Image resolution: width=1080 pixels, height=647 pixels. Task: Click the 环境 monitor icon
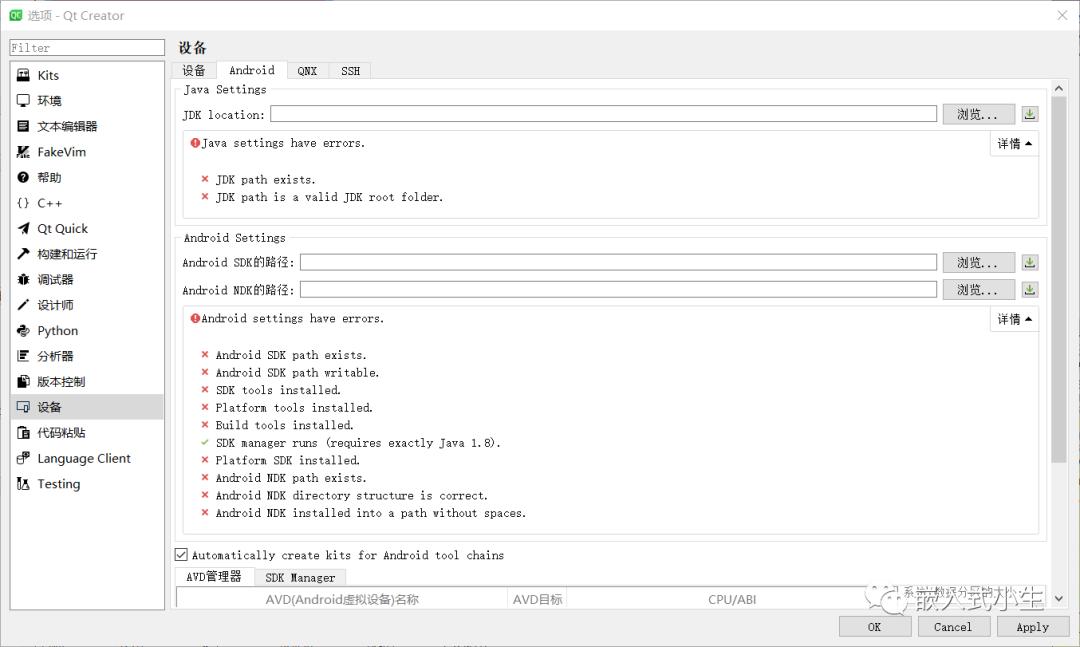[x=23, y=101]
